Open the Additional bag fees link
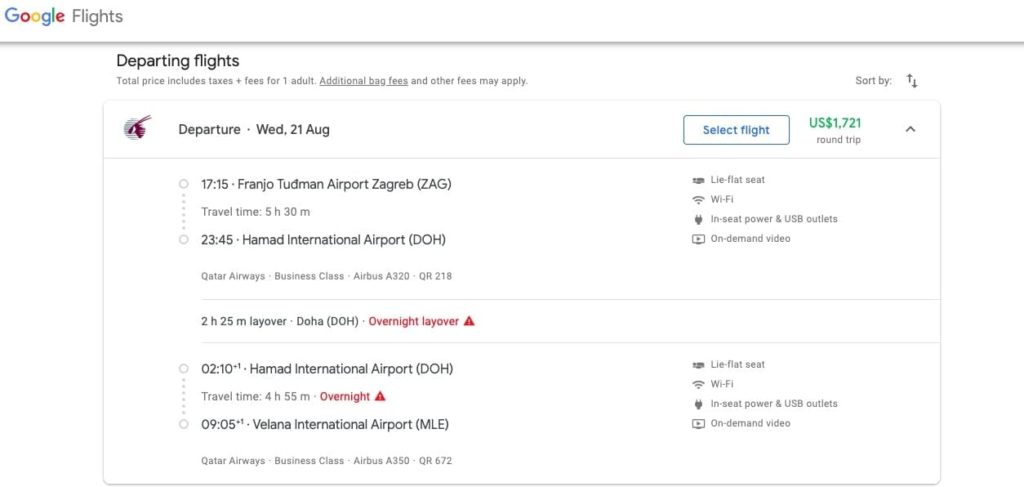Image resolution: width=1024 pixels, height=487 pixels. click(x=363, y=81)
